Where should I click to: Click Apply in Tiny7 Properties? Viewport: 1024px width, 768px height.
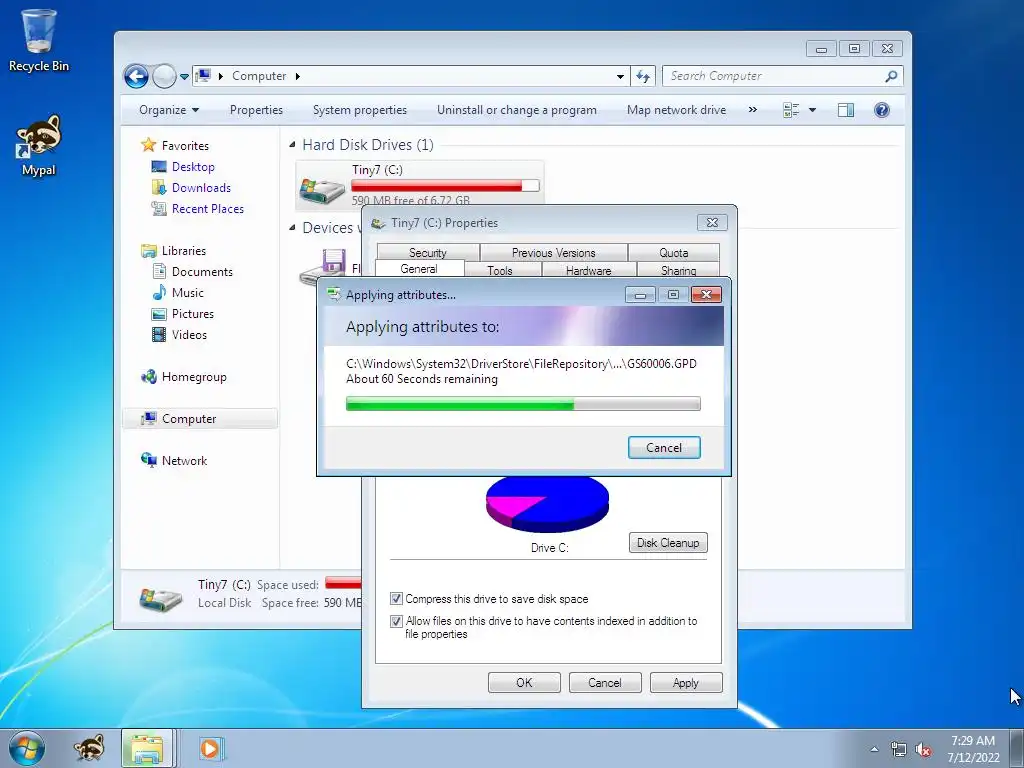point(686,682)
